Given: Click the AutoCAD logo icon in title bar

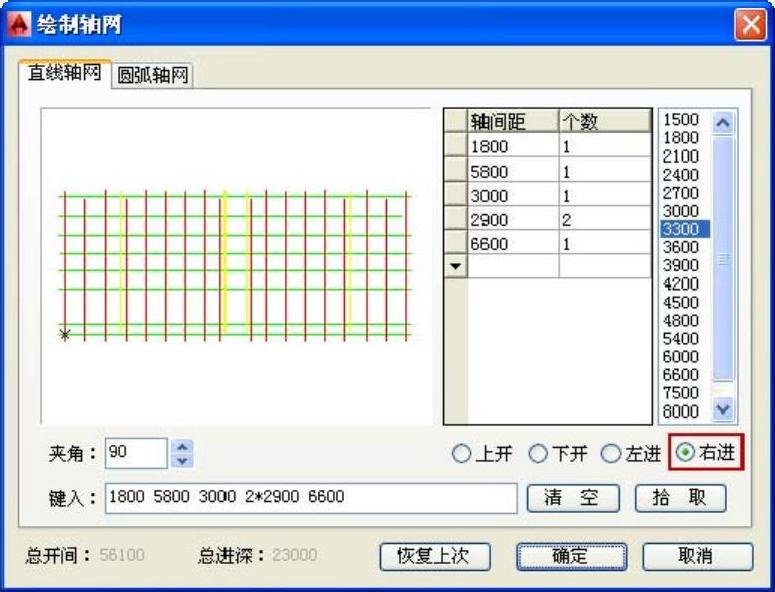Looking at the screenshot, I should tap(19, 24).
